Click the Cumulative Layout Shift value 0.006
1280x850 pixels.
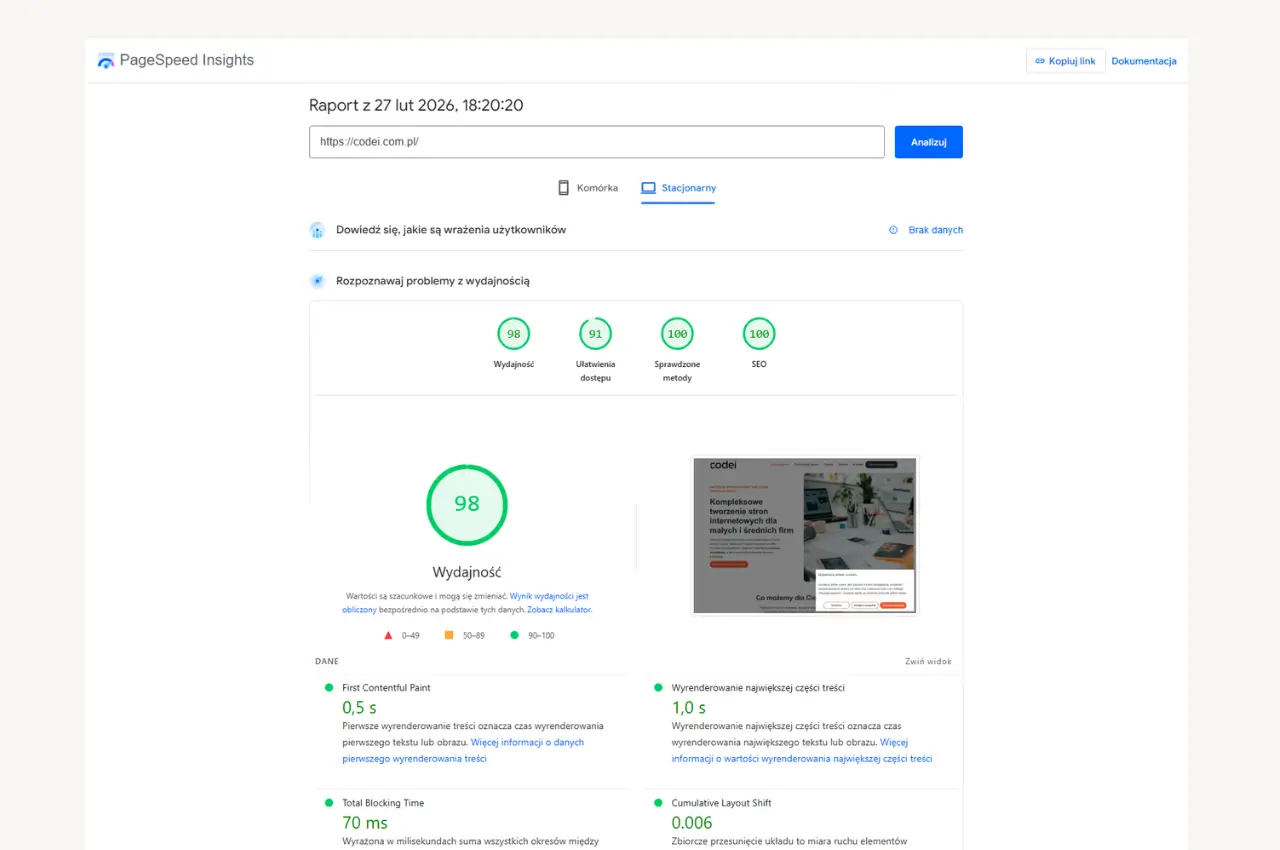pos(692,823)
